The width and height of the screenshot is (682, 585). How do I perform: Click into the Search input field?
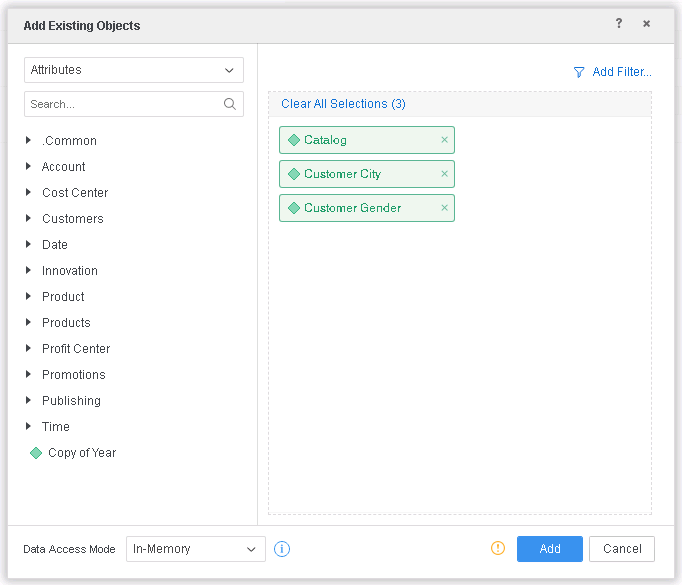tap(120, 104)
